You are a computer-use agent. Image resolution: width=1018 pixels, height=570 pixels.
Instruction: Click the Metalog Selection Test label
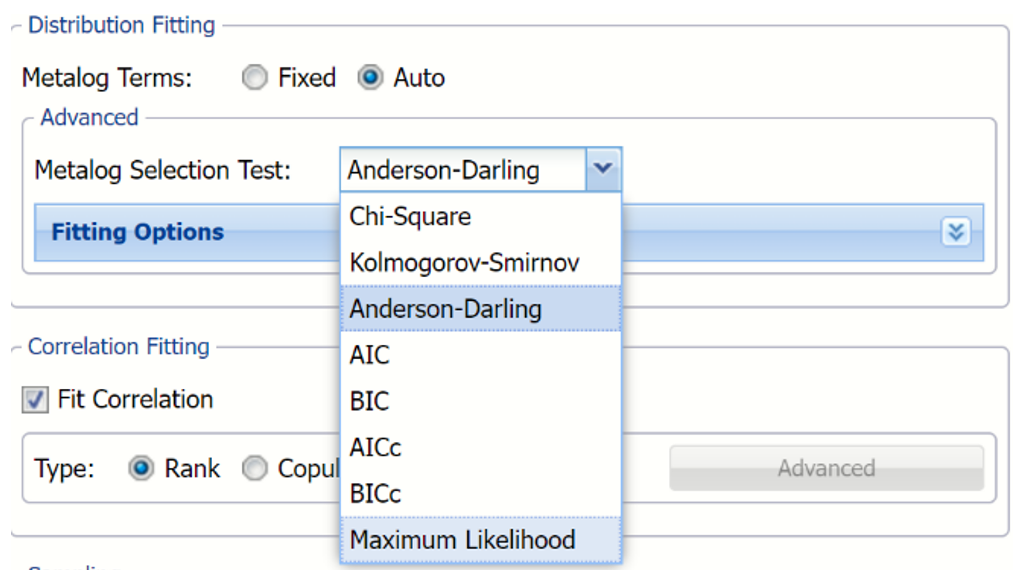click(162, 170)
